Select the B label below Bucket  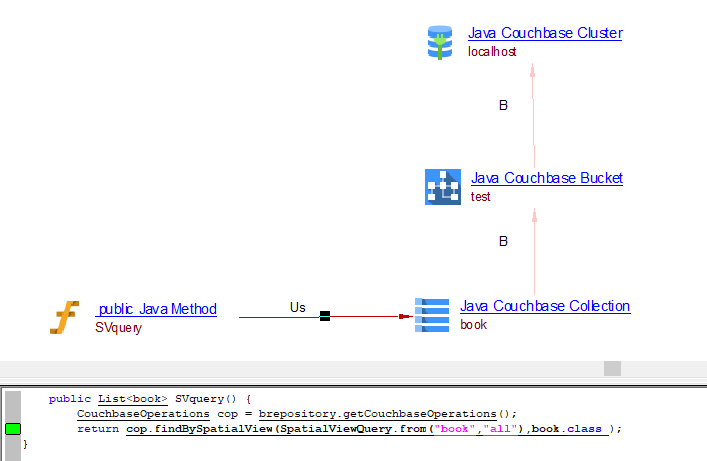(x=503, y=241)
